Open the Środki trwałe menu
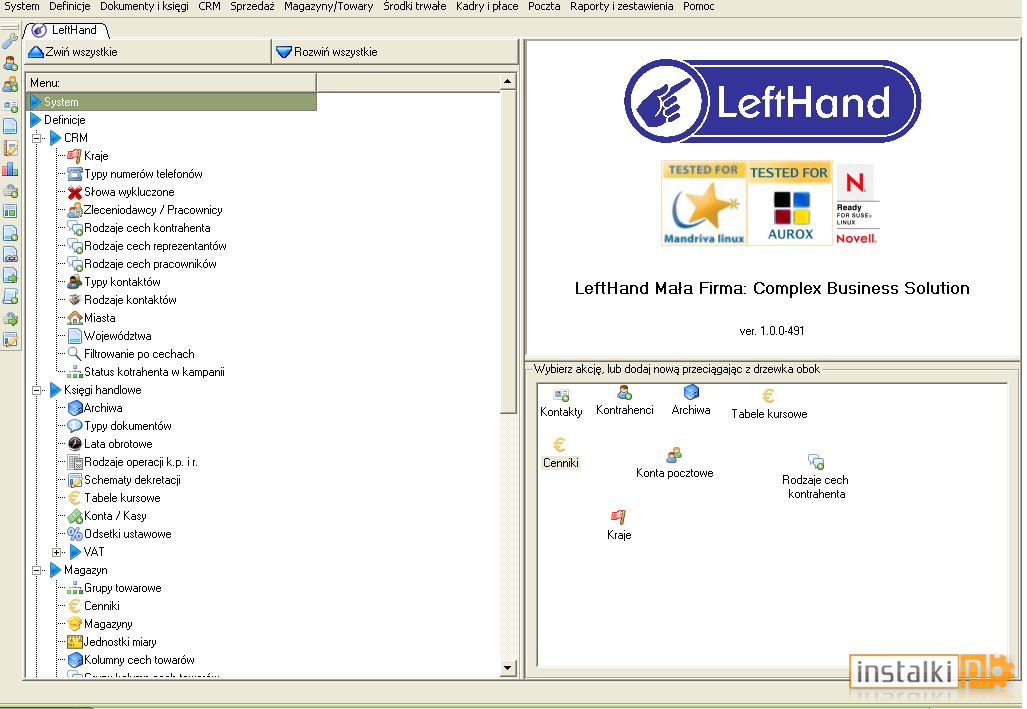 pos(415,7)
